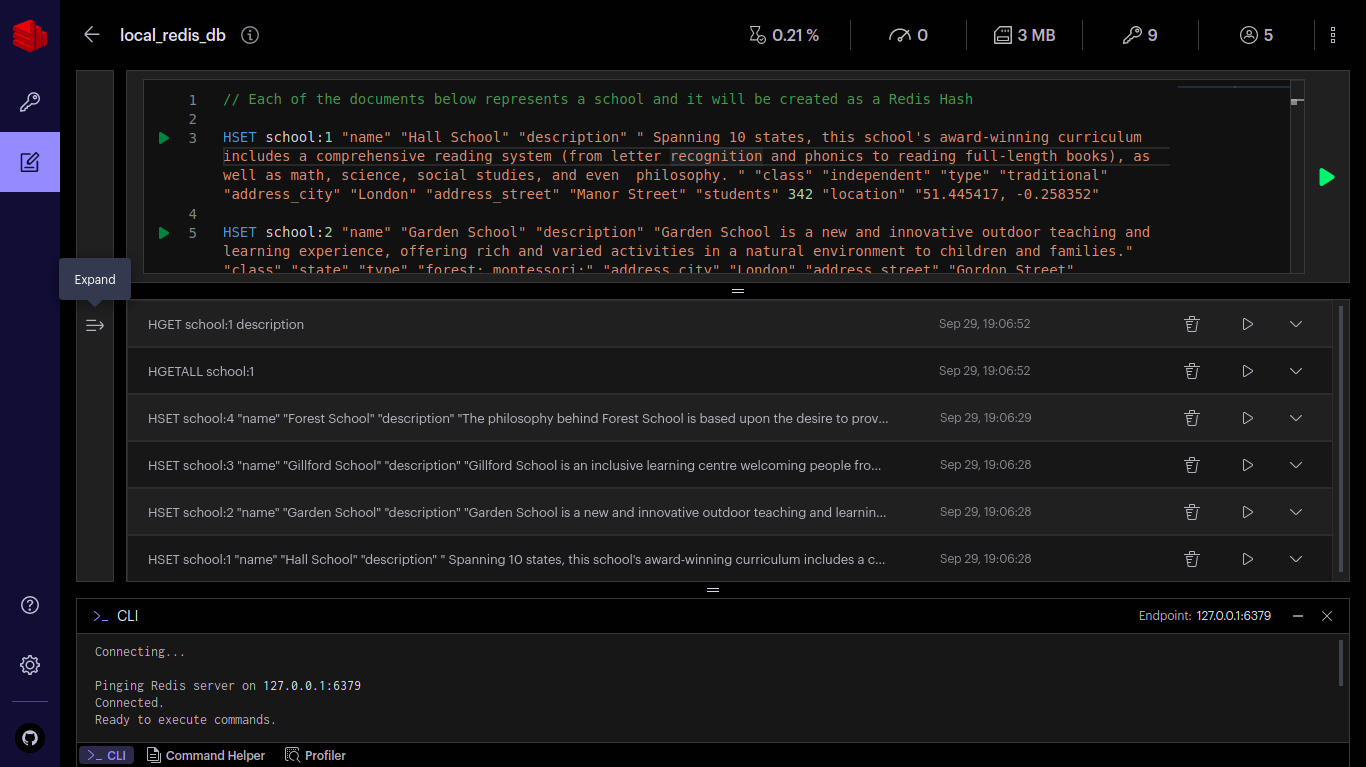1366x767 pixels.
Task: Expand the HSET school:4 Forest School entry
Action: 1296,417
